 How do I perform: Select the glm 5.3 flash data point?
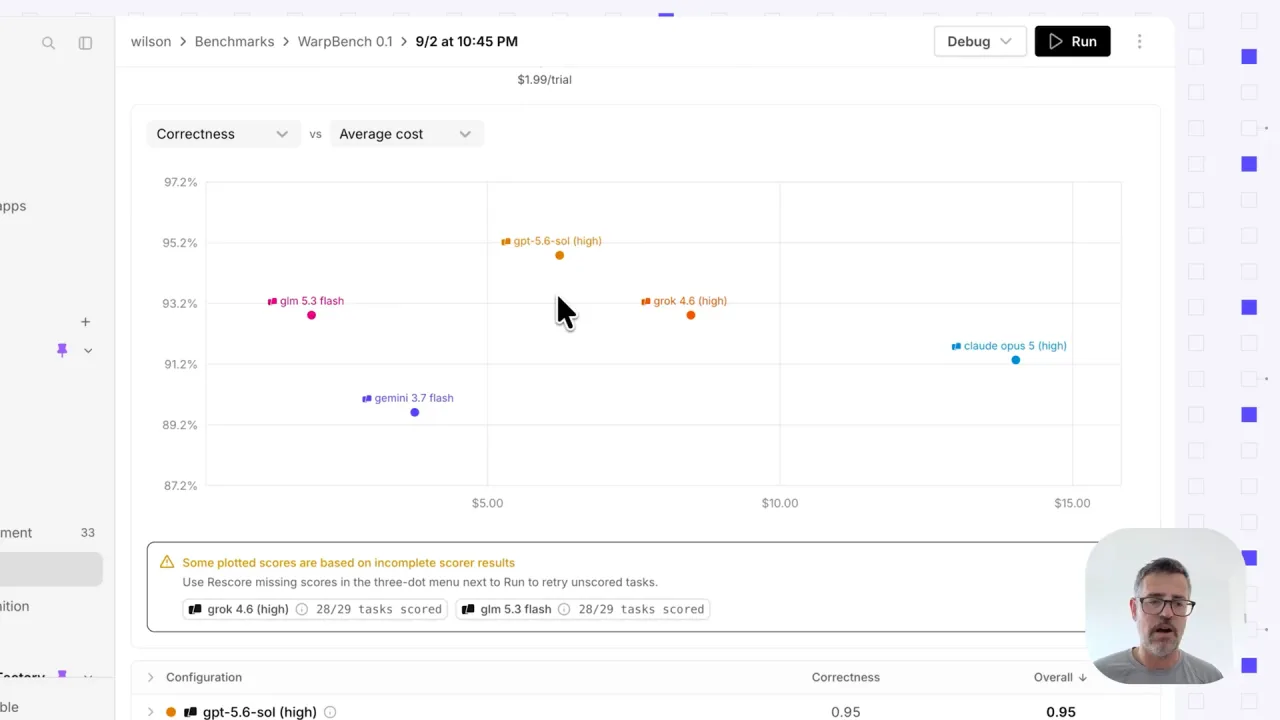coord(311,315)
